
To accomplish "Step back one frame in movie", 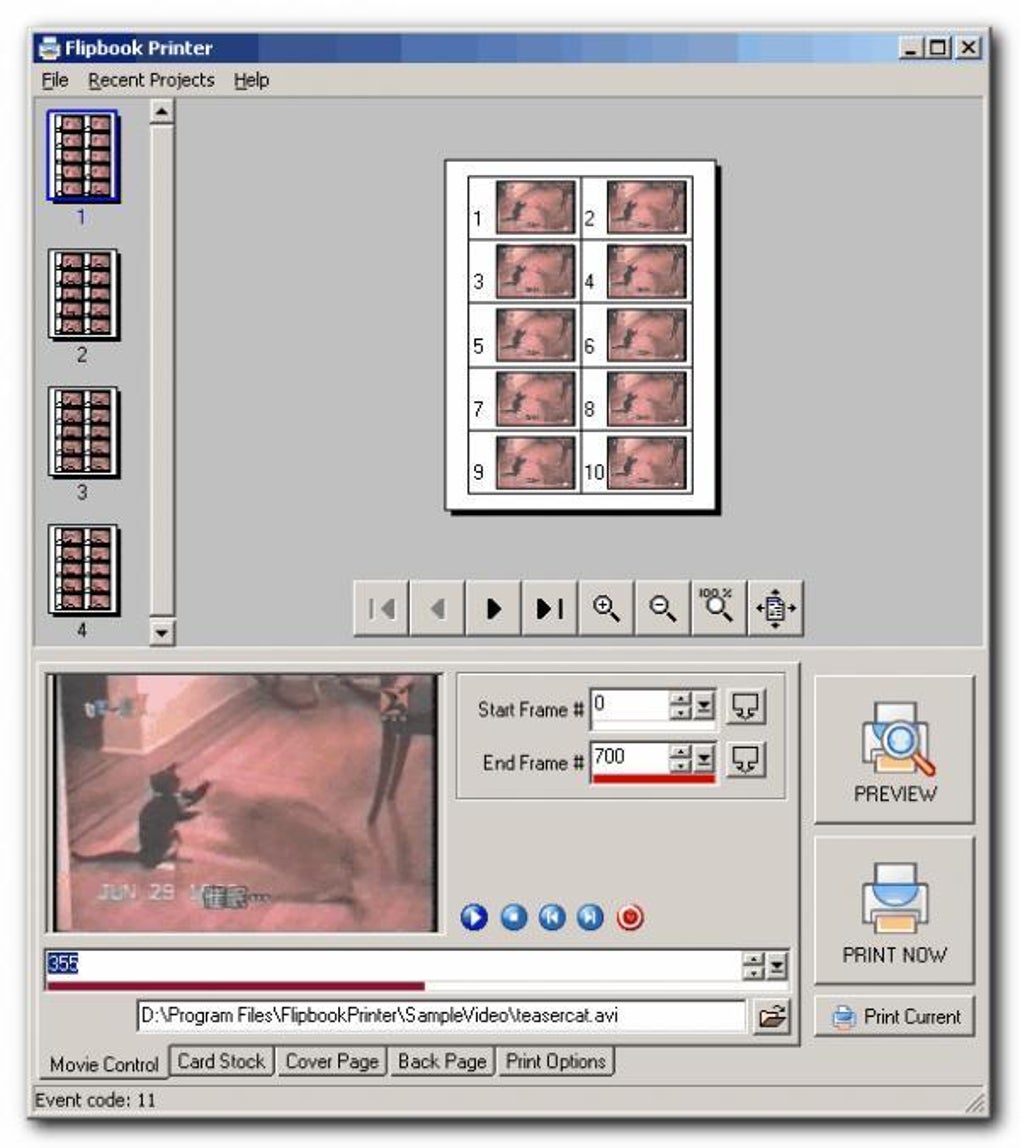I will [x=552, y=917].
